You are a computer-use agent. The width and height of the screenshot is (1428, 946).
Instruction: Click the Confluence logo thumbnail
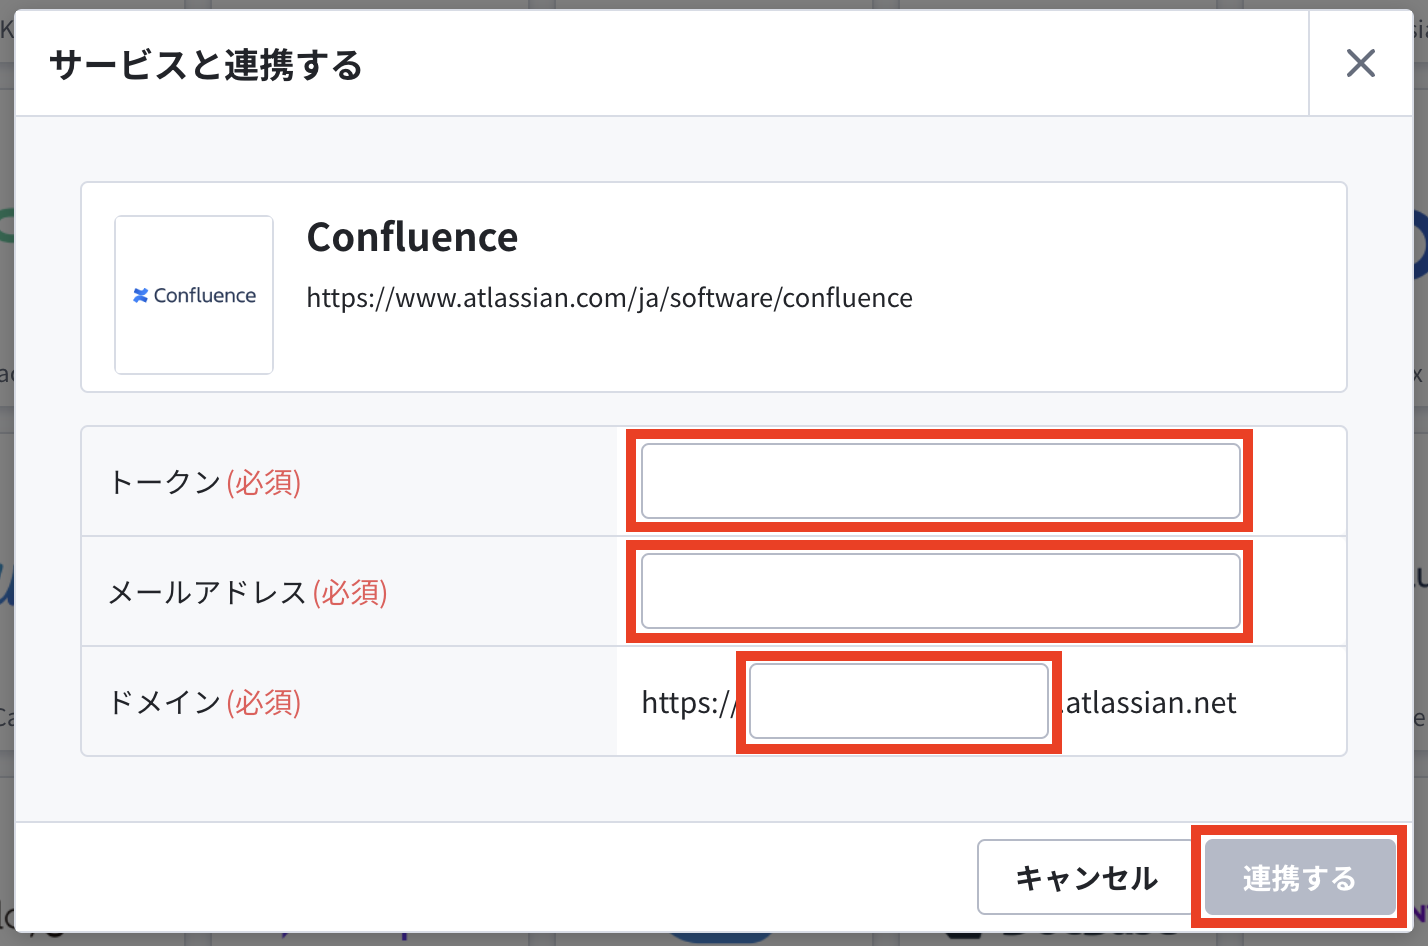(194, 295)
